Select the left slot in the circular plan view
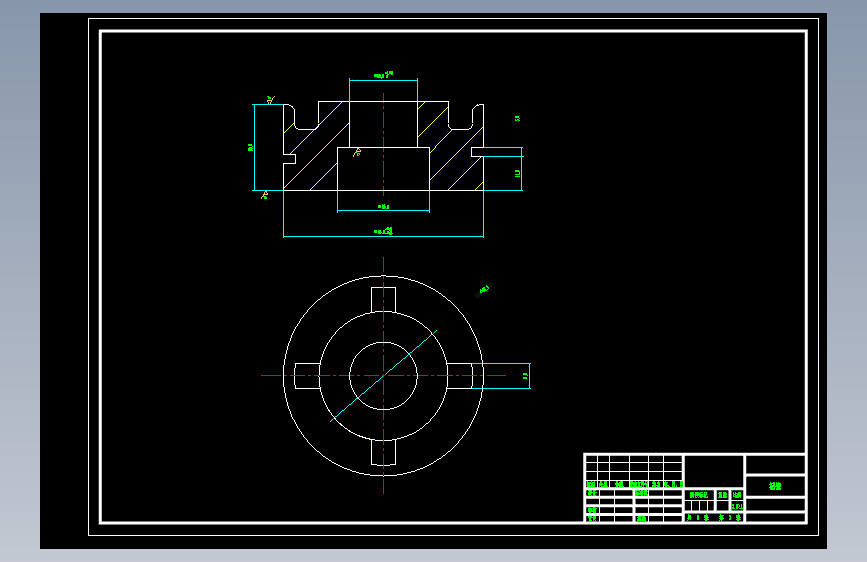This screenshot has width=867, height=562. coord(307,376)
